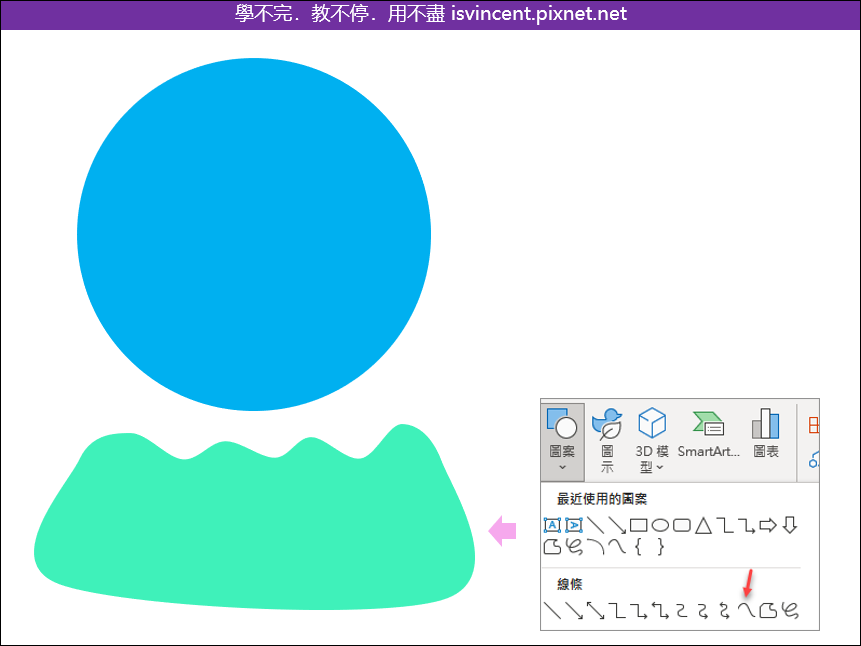The height and width of the screenshot is (646, 861).
Task: Select the curve tool under 線條
Action: (746, 610)
